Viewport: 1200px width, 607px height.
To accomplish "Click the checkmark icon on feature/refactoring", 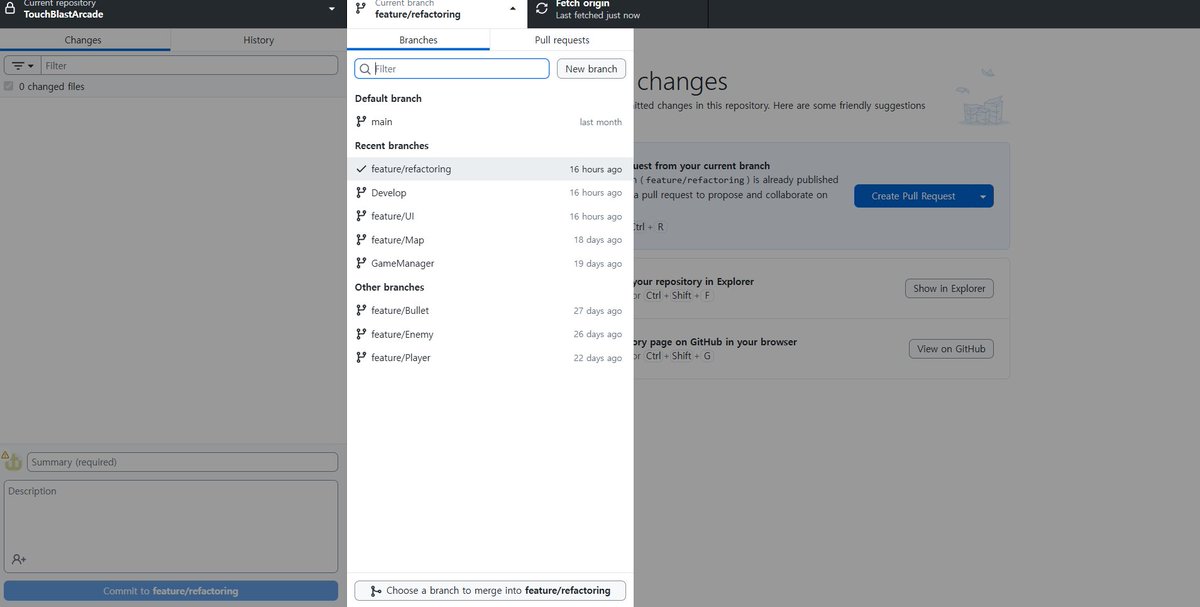I will (x=361, y=169).
